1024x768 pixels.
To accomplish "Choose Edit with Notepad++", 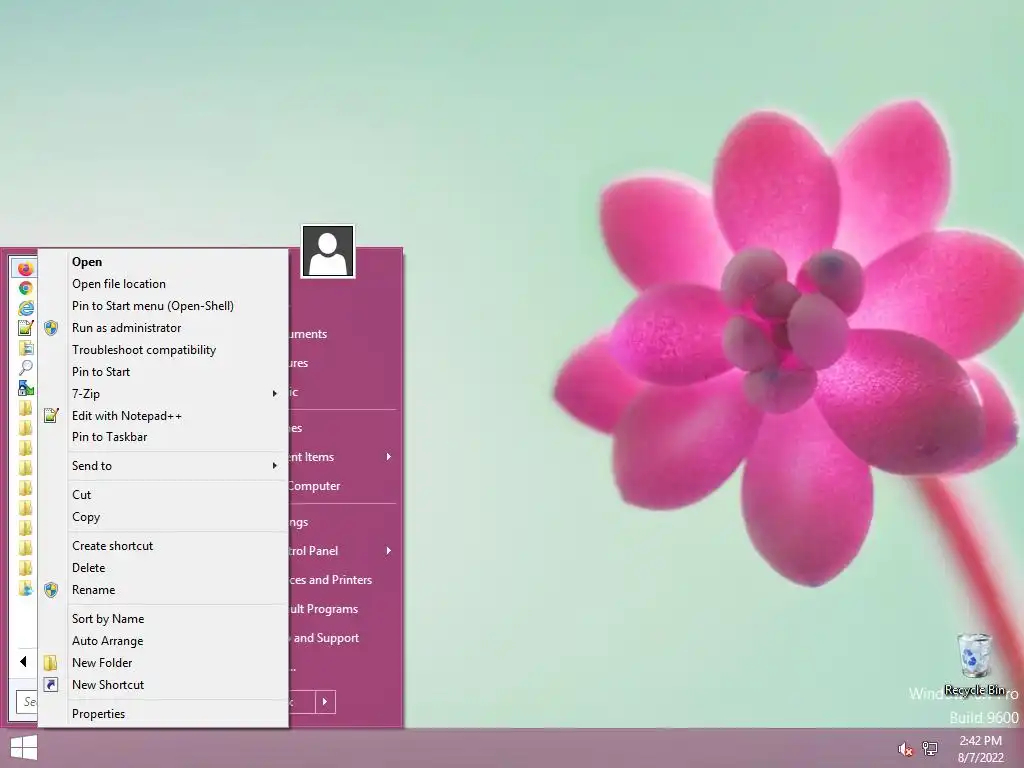I will pos(163,416).
